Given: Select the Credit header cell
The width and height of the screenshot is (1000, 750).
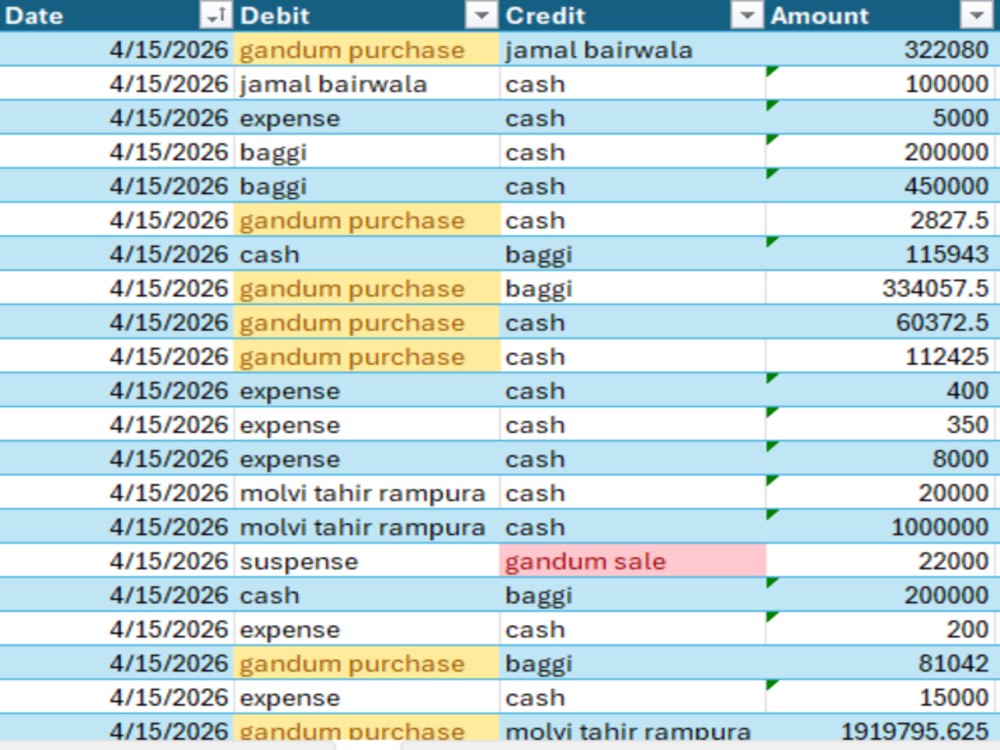Looking at the screenshot, I should 633,15.
